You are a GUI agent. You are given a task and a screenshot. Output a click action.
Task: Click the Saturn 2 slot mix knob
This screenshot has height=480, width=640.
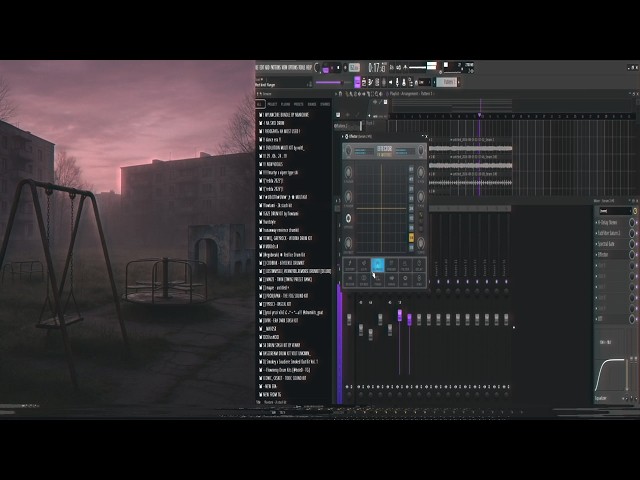click(x=632, y=233)
